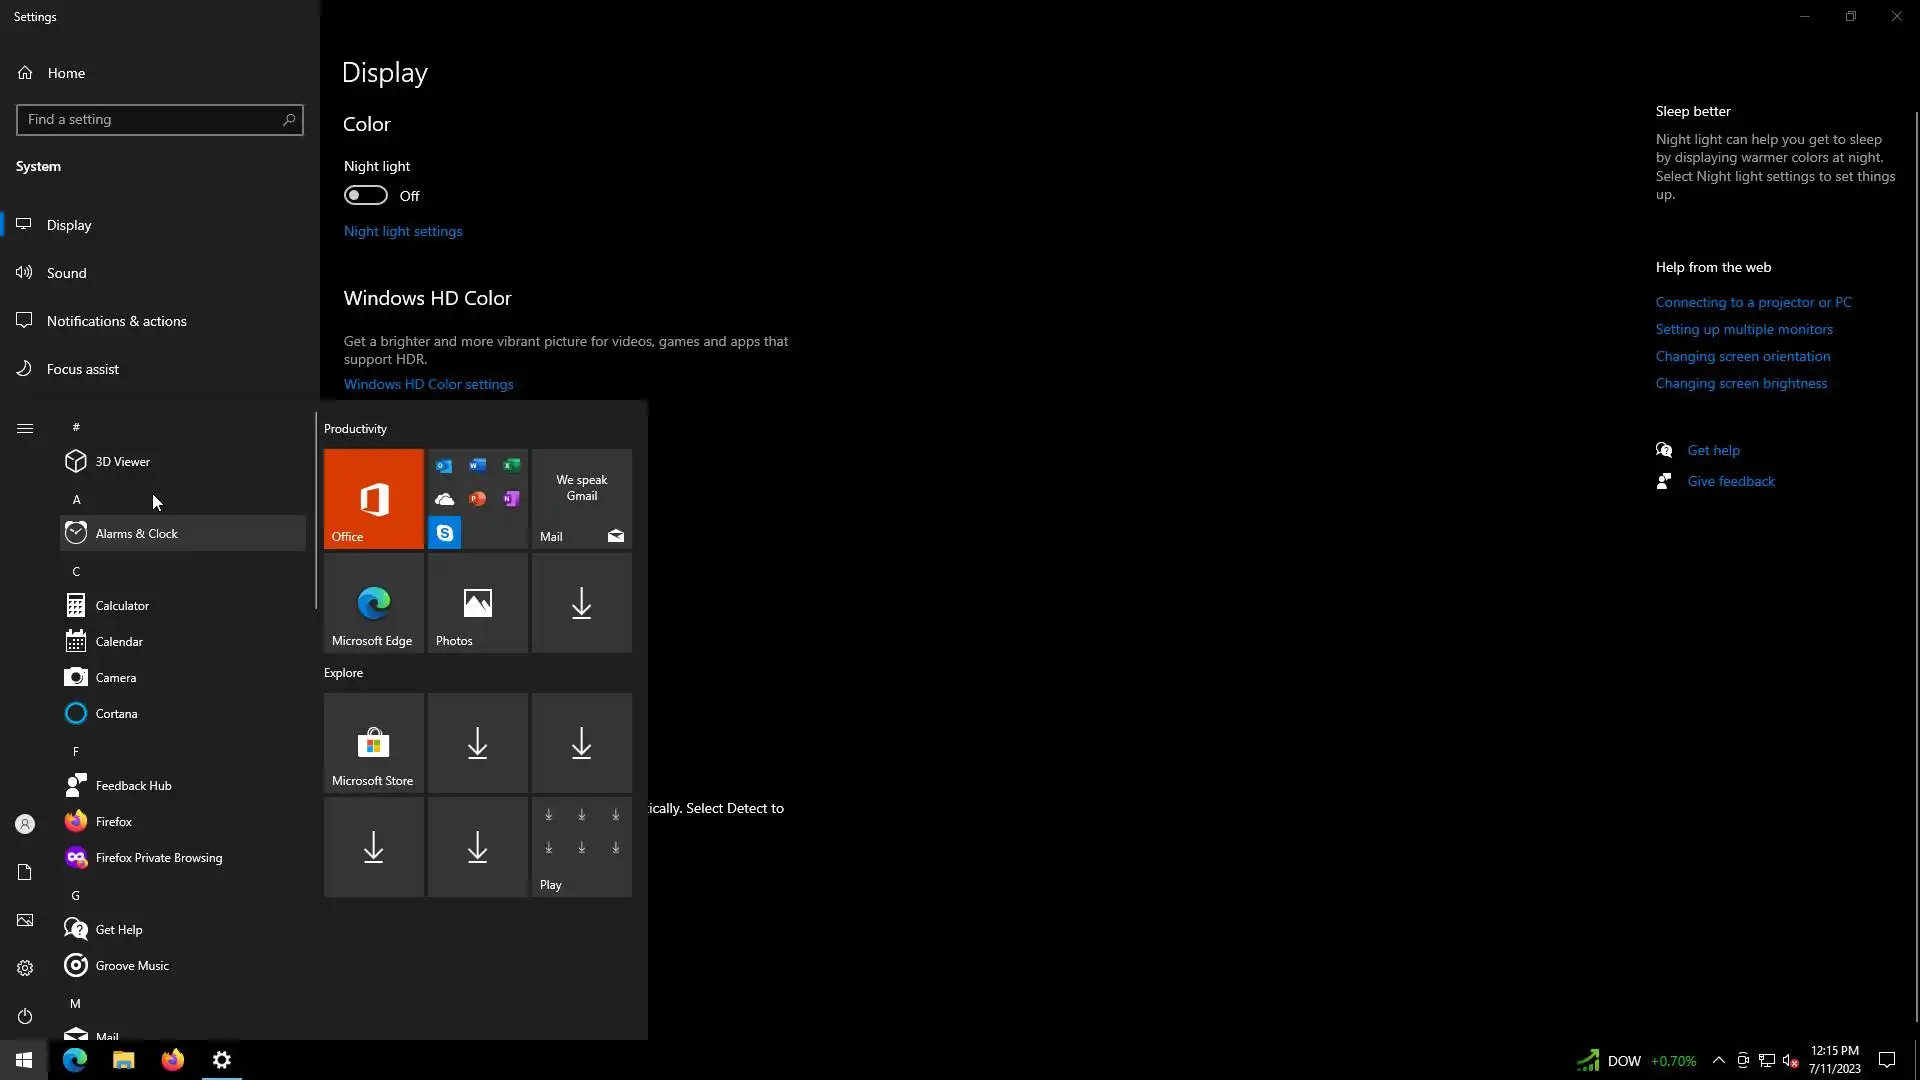Image resolution: width=1920 pixels, height=1080 pixels.
Task: Click the Give feedback link
Action: (1730, 481)
